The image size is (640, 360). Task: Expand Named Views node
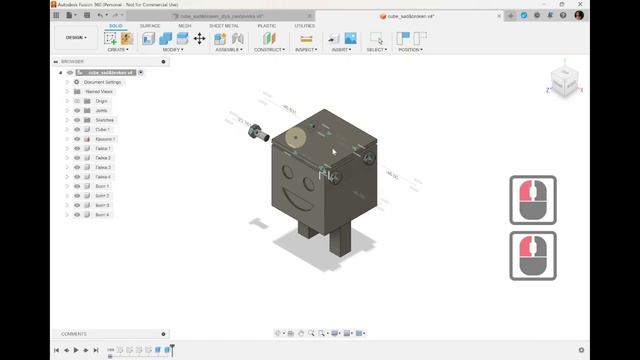pyautogui.click(x=67, y=91)
